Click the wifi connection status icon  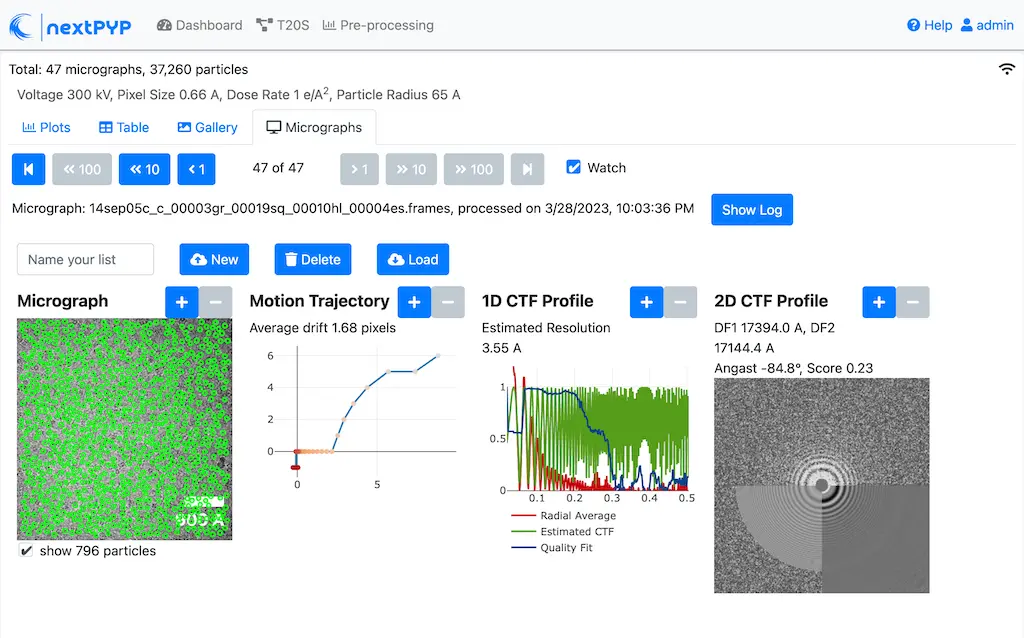[1006, 69]
